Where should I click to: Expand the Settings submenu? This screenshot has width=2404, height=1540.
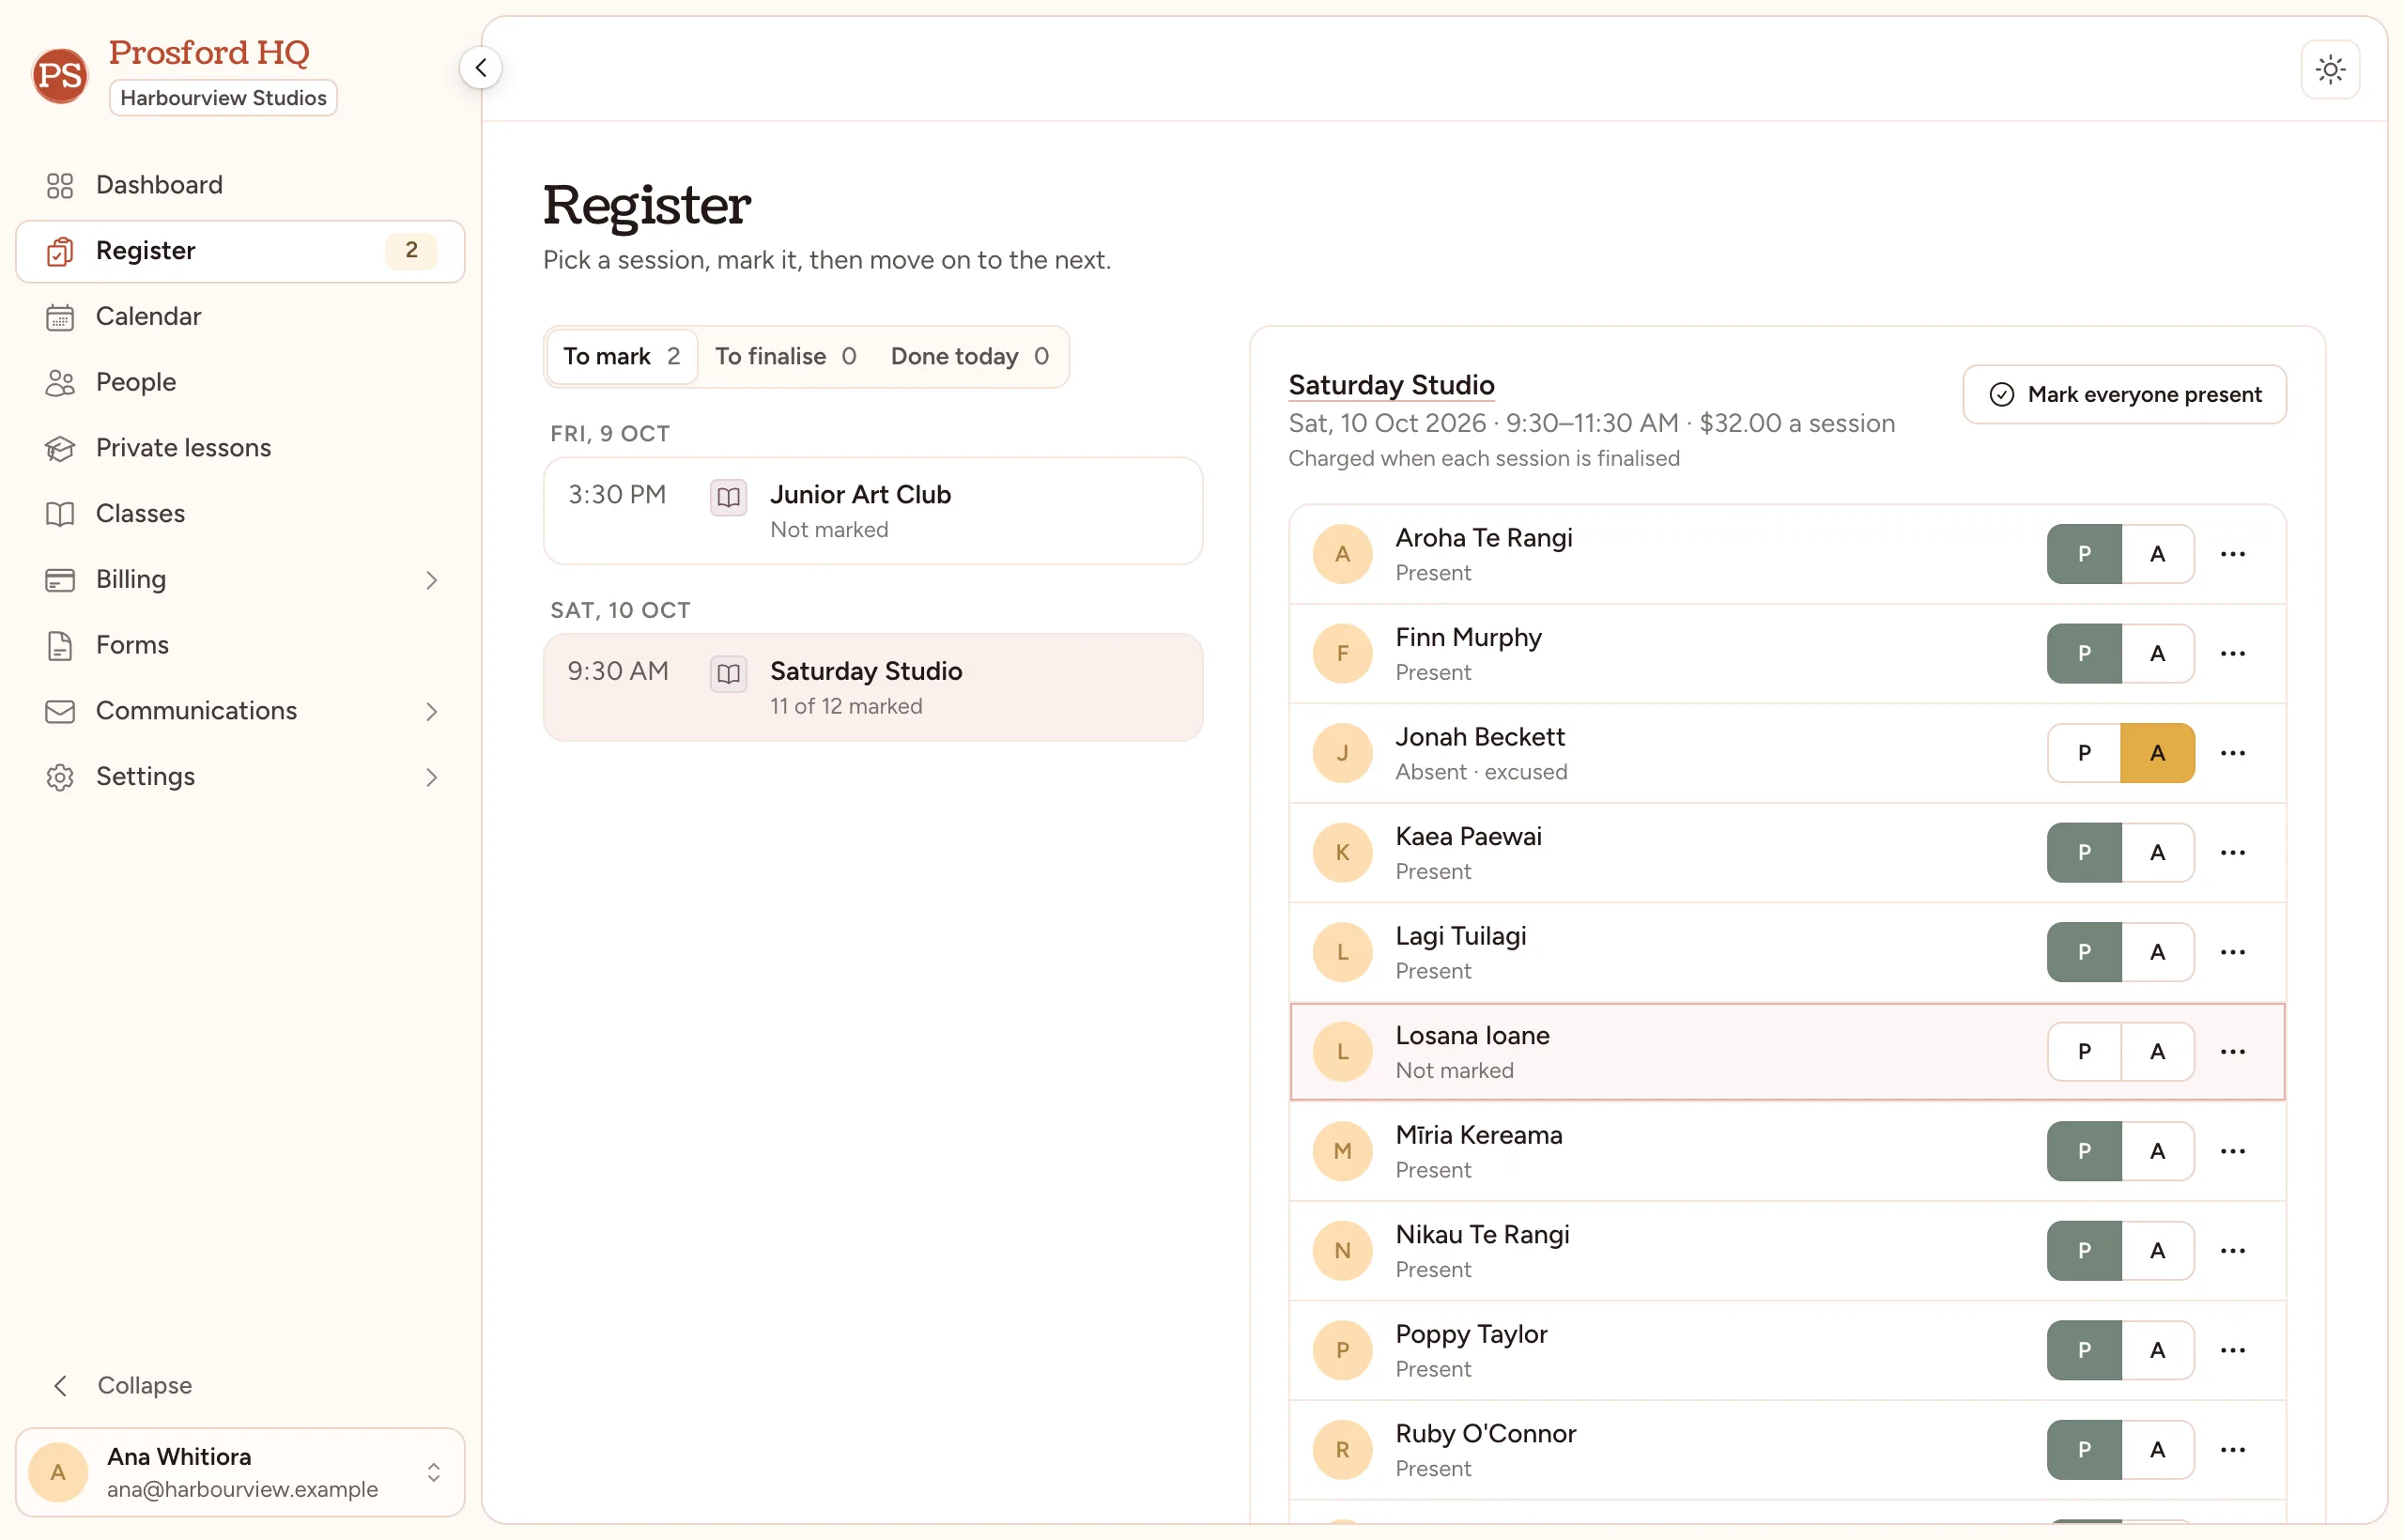coord(240,777)
